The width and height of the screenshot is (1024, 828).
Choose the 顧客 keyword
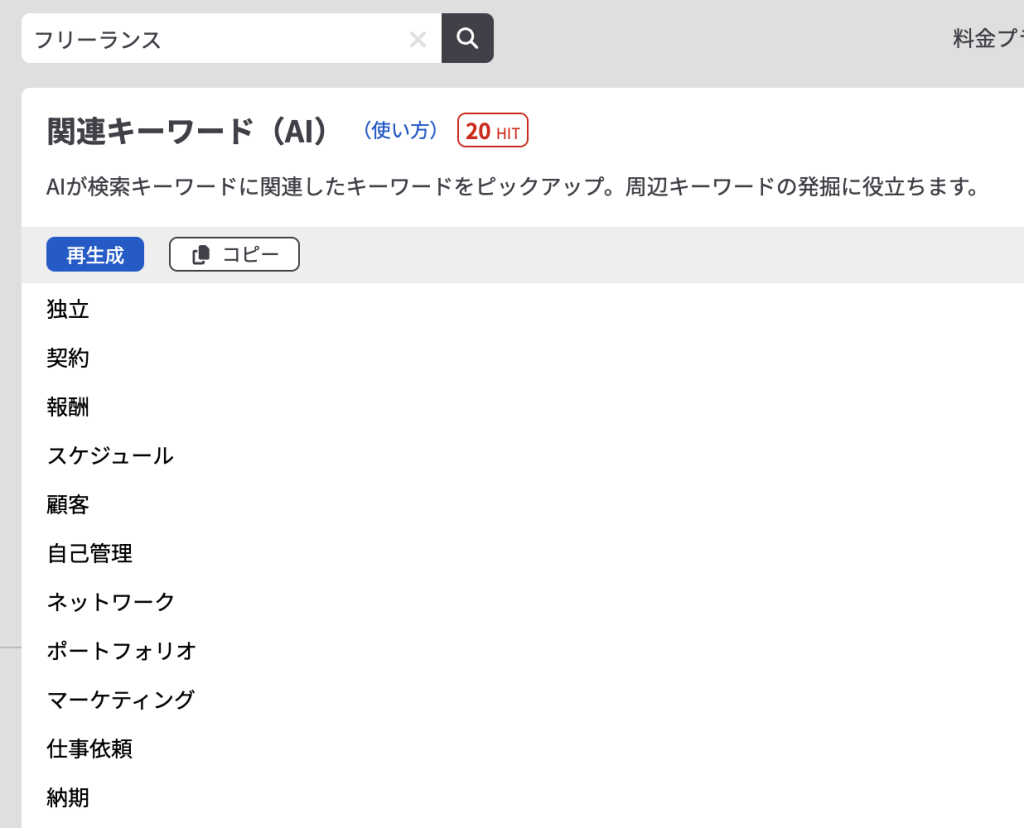pyautogui.click(x=68, y=505)
